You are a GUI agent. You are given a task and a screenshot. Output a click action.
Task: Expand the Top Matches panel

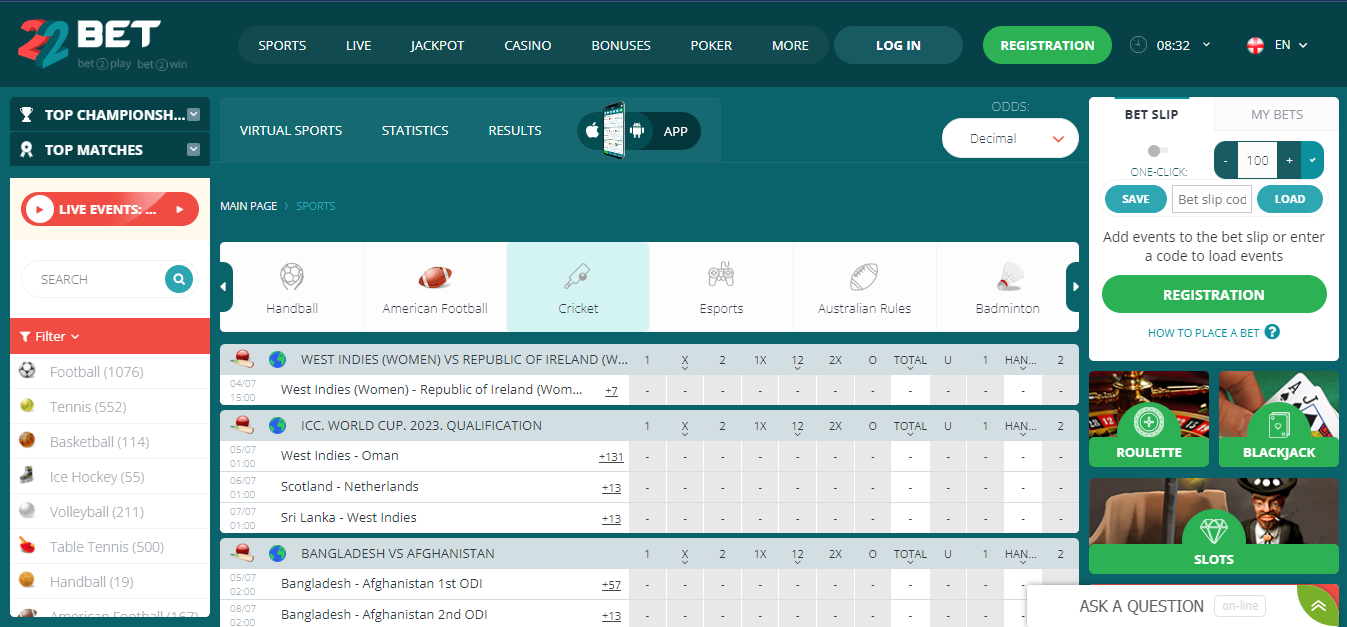(x=194, y=150)
